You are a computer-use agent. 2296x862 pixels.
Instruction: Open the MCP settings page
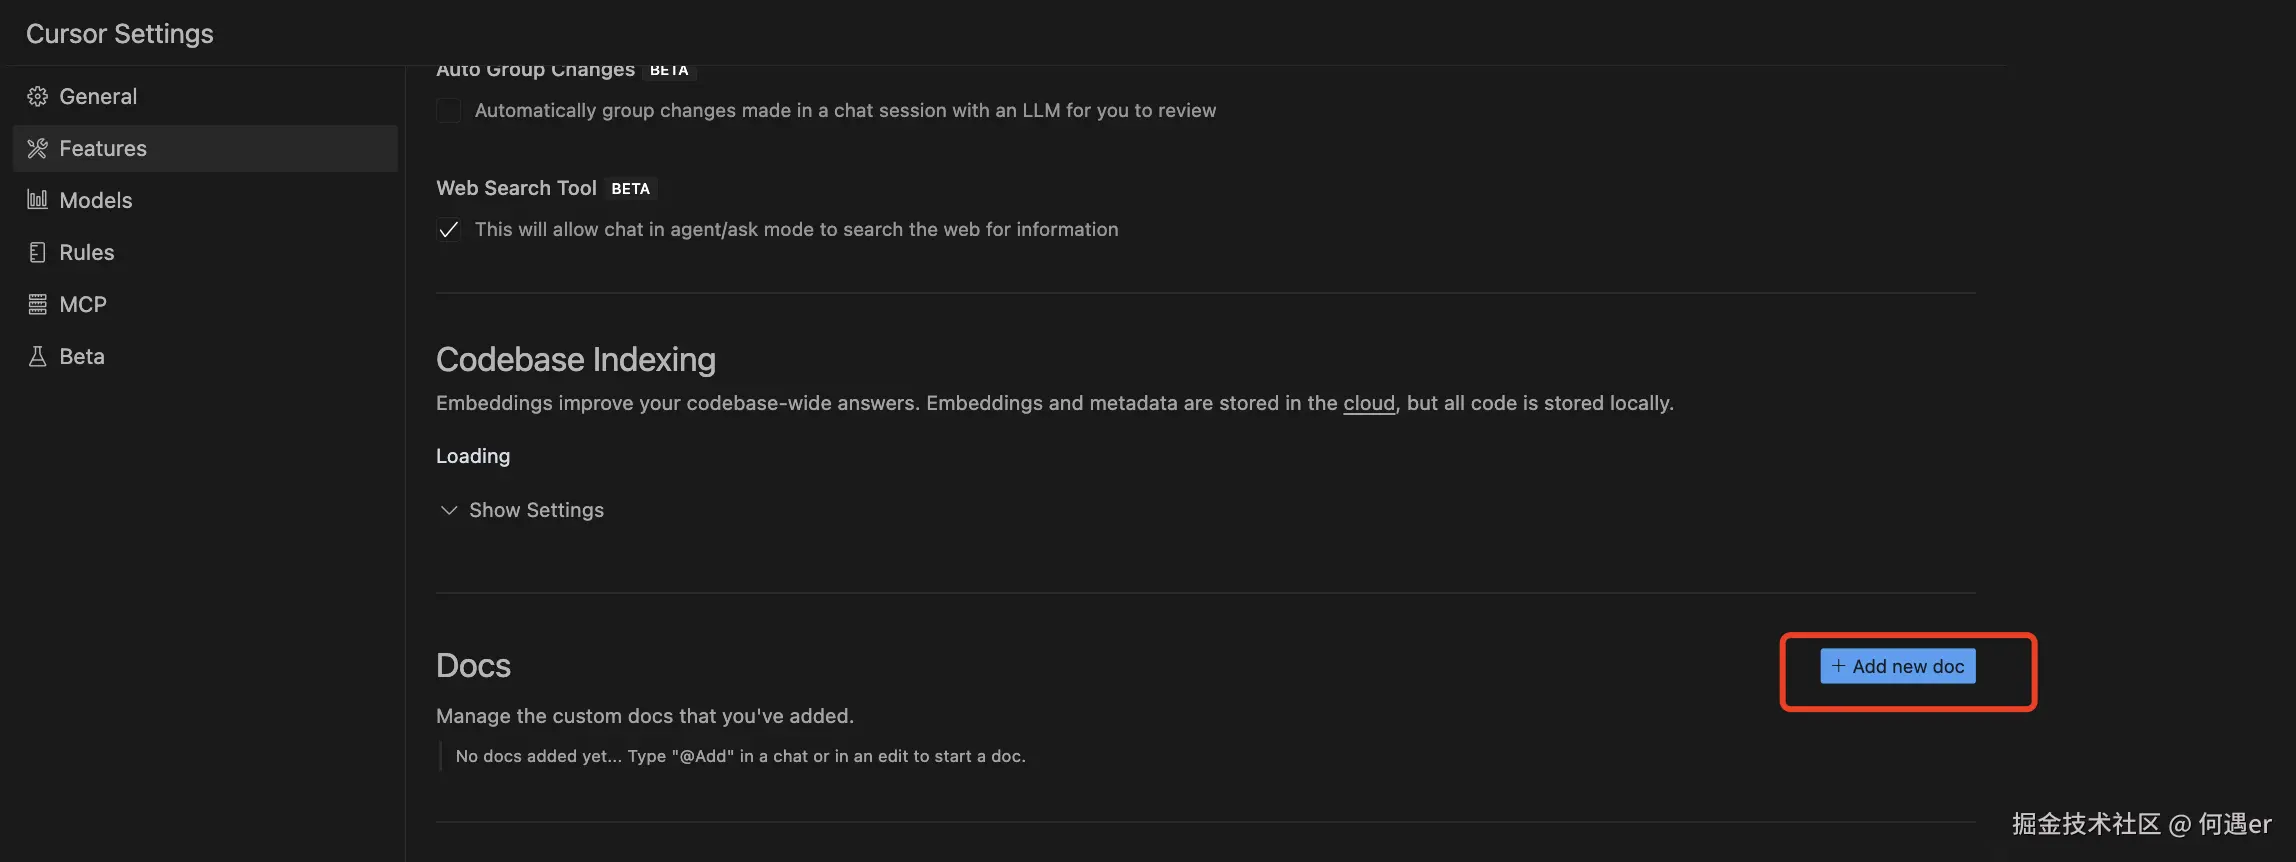(83, 304)
